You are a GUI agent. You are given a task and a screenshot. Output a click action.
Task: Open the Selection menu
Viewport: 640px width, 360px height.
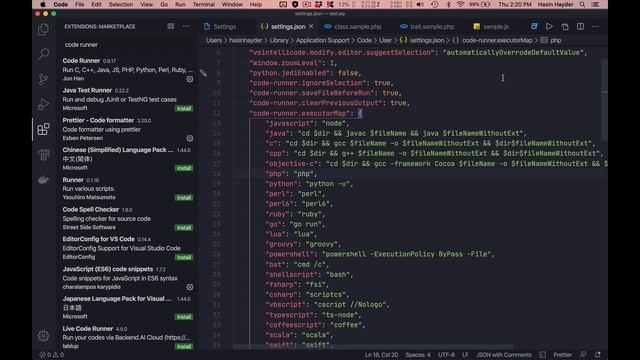click(120, 4)
